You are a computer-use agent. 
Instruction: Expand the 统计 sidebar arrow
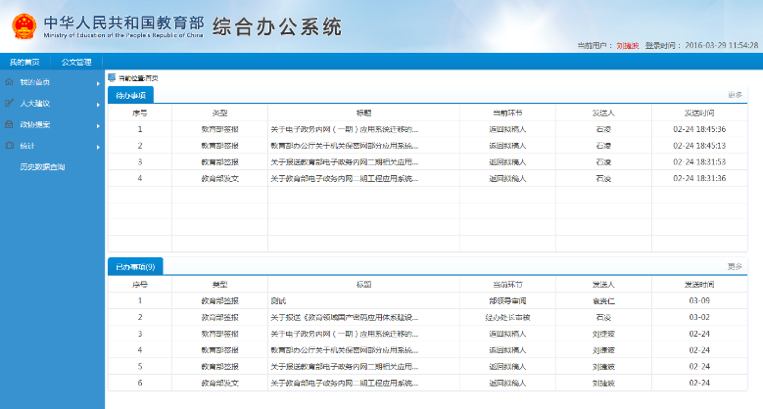(x=98, y=147)
